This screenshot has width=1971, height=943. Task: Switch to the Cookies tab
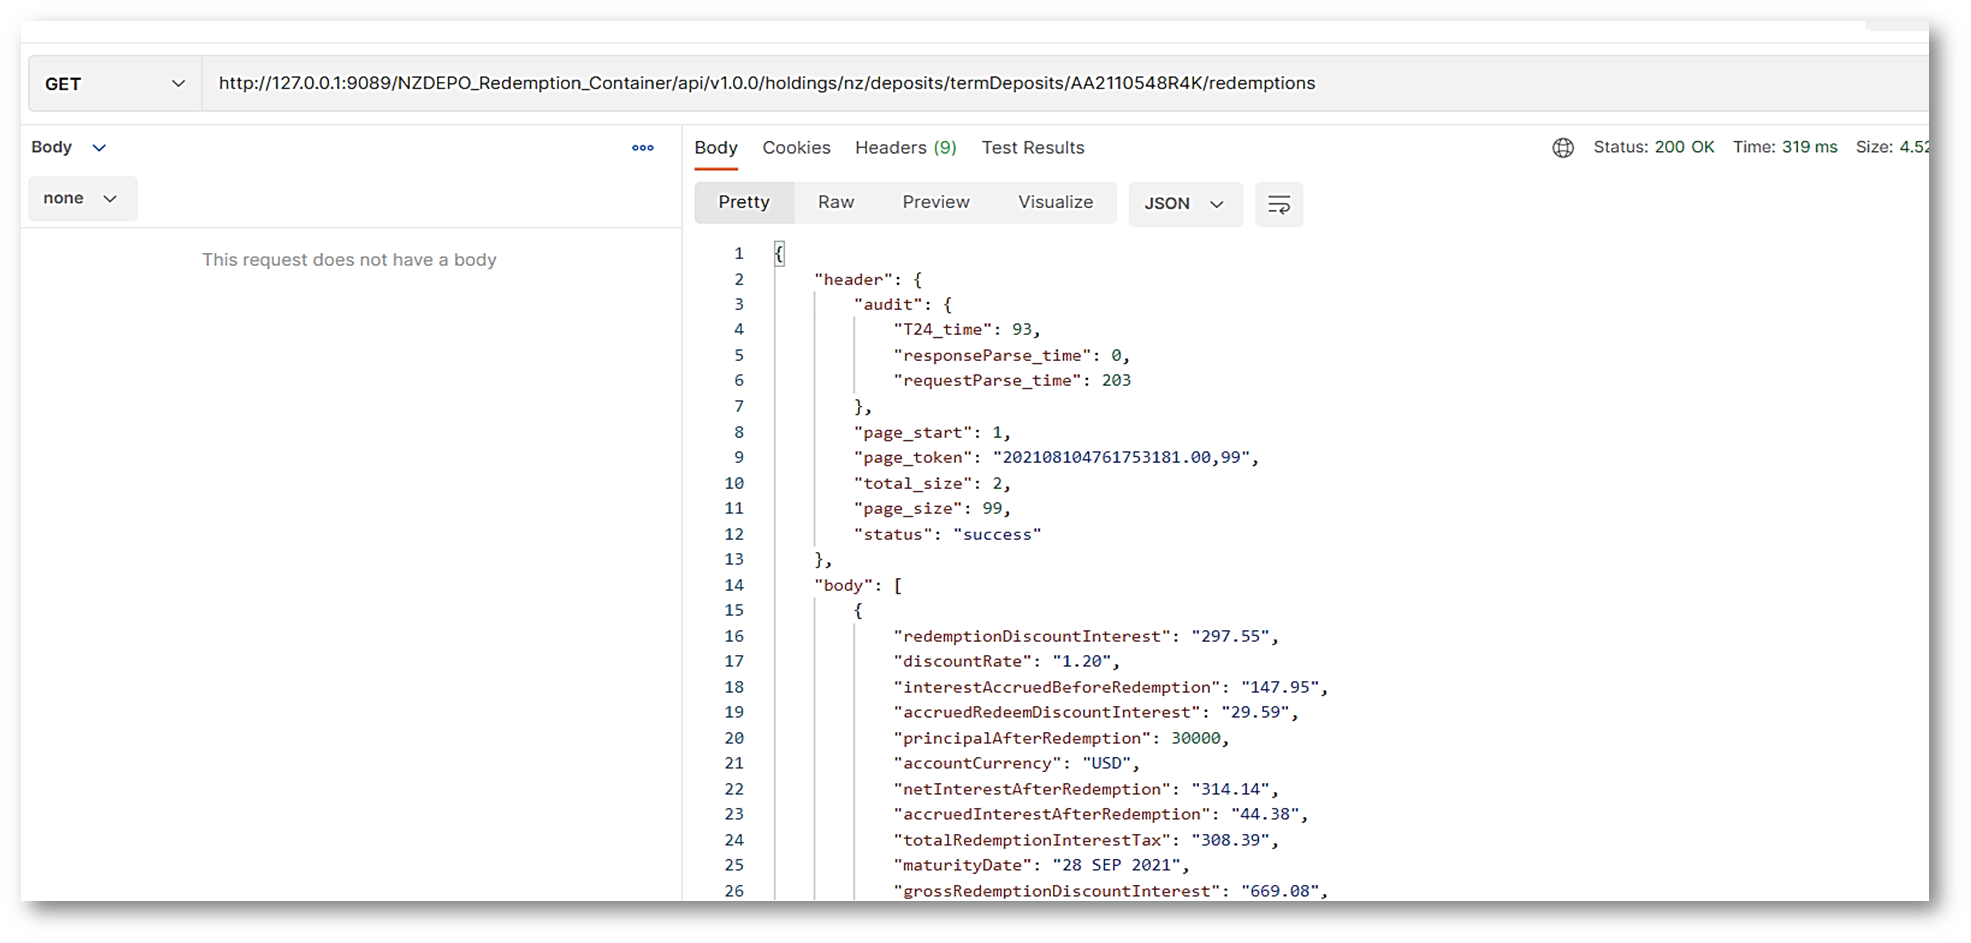(796, 148)
